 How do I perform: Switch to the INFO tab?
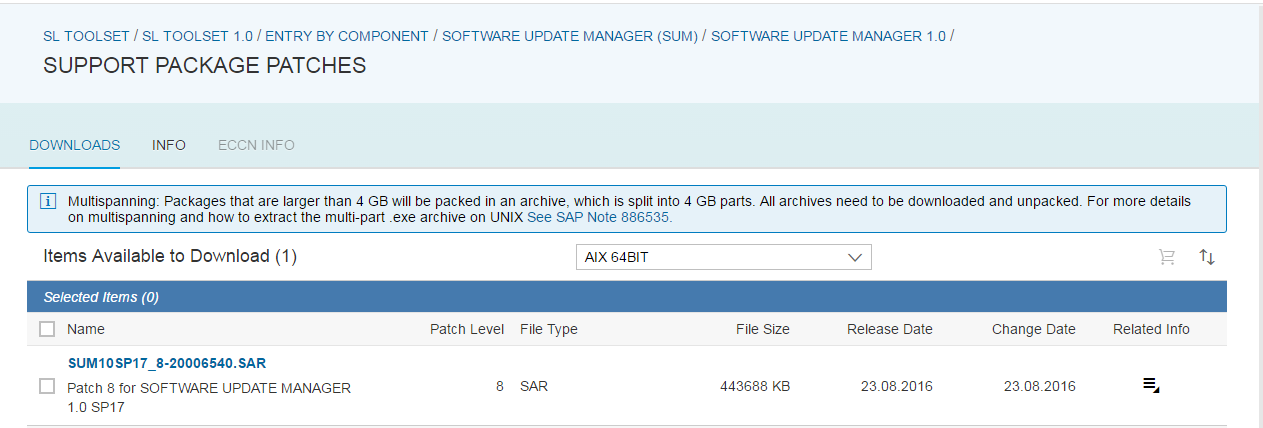169,145
